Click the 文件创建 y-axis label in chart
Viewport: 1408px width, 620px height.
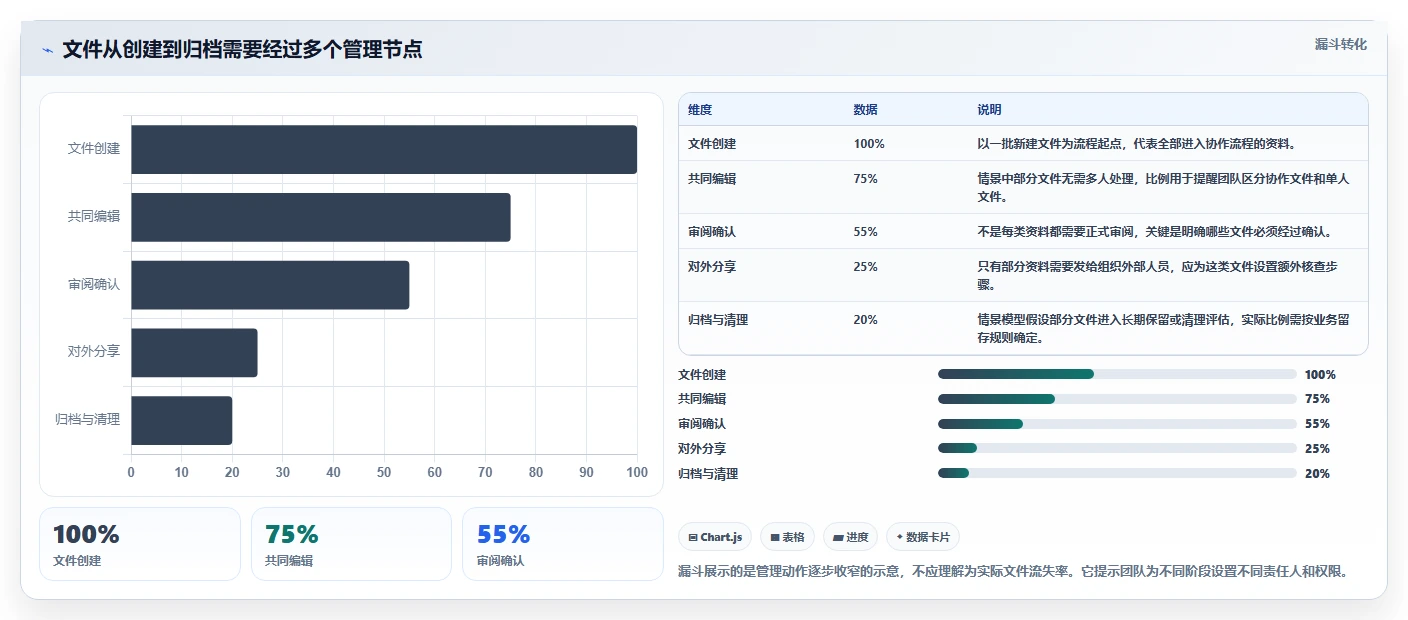coord(94,149)
